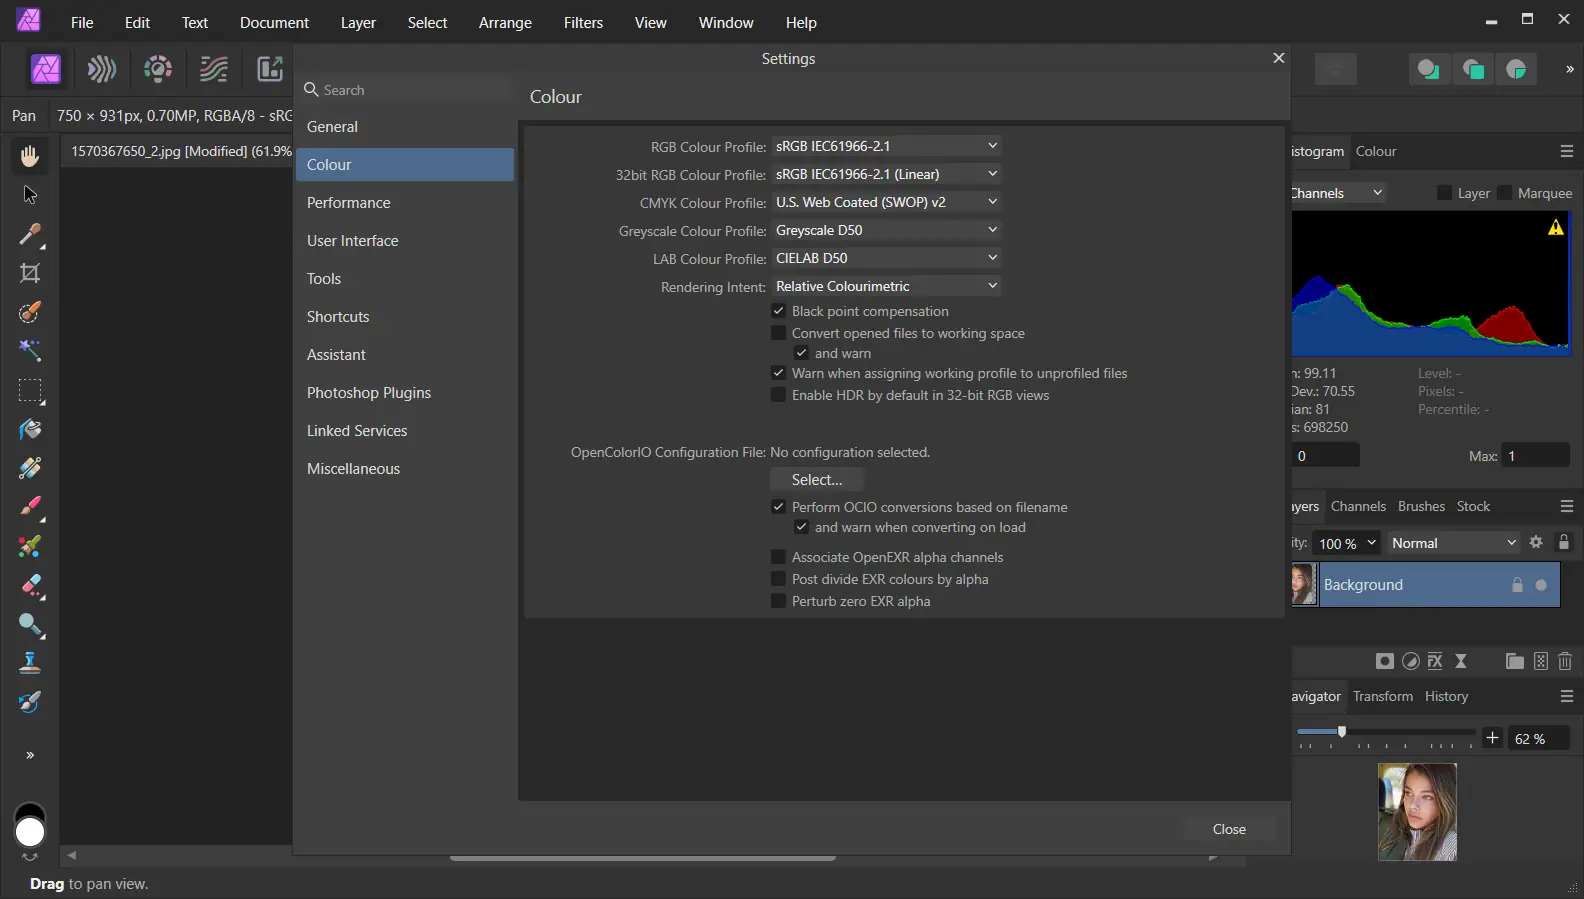Click the navigator zoom slider handle
The image size is (1584, 899).
click(1342, 732)
